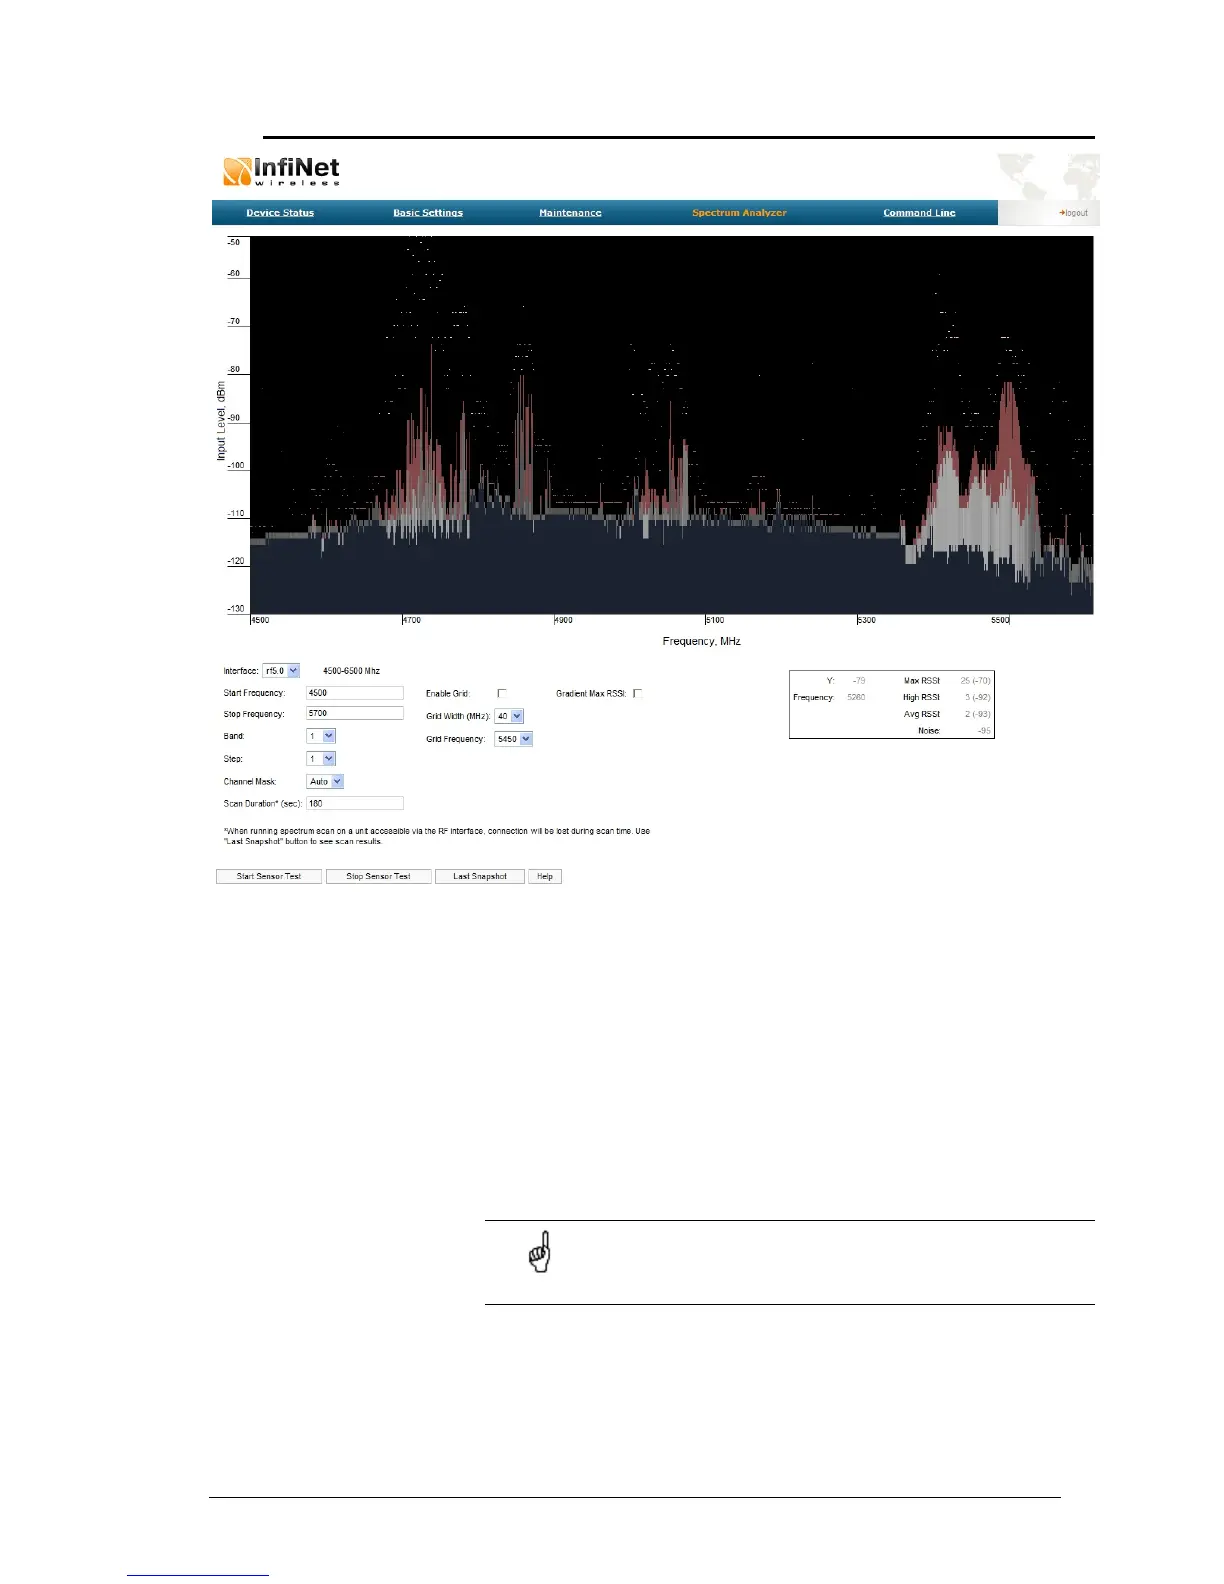Screen dimensions: 1224x1584
Task: Click the Scan Duration input field
Action: click(x=354, y=804)
